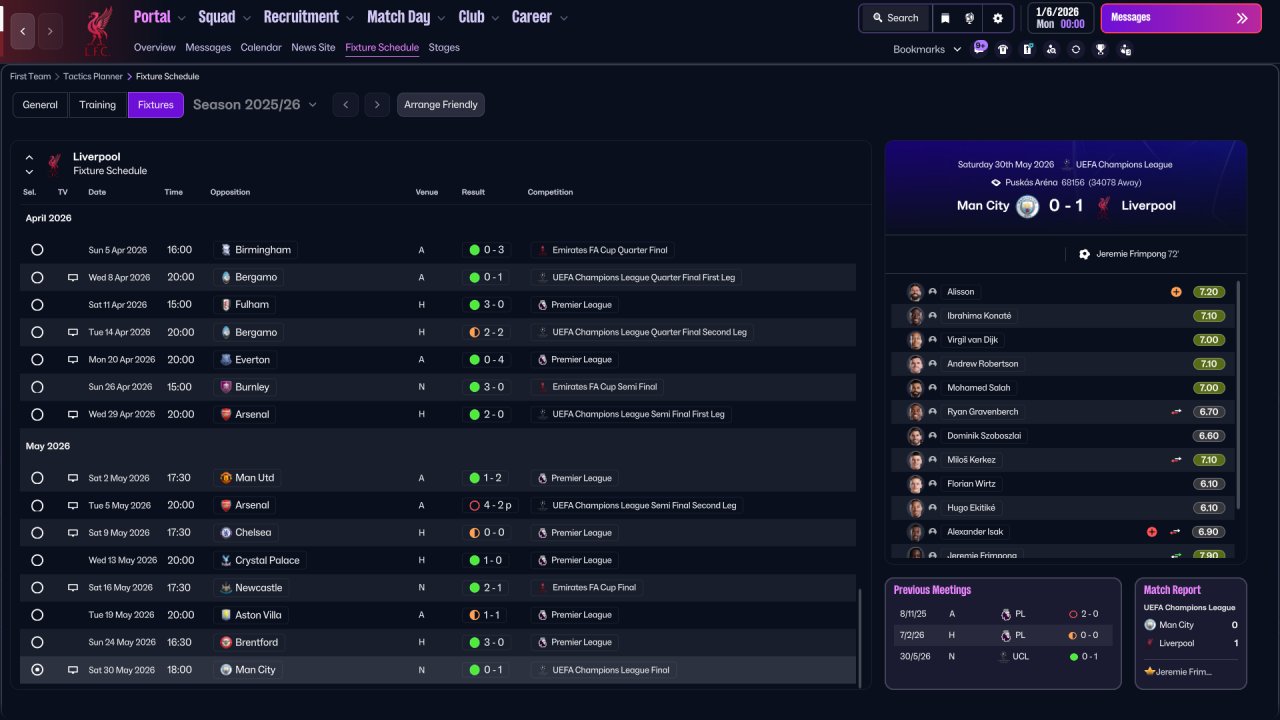Open the Season 2025/26 dropdown
The width and height of the screenshot is (1280, 720).
click(255, 105)
